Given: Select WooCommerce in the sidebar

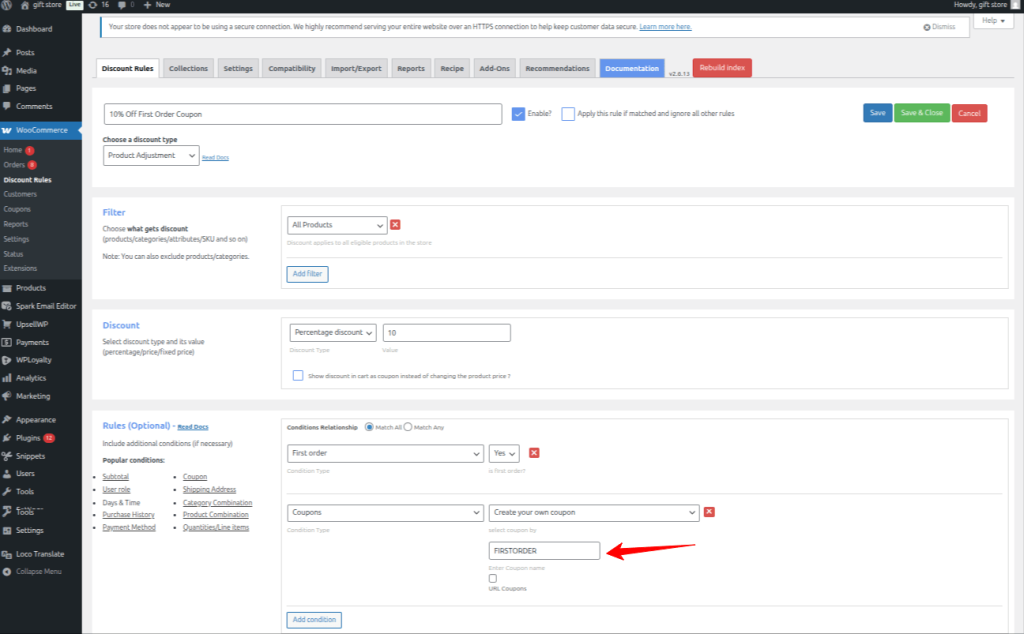Looking at the screenshot, I should 40,129.
